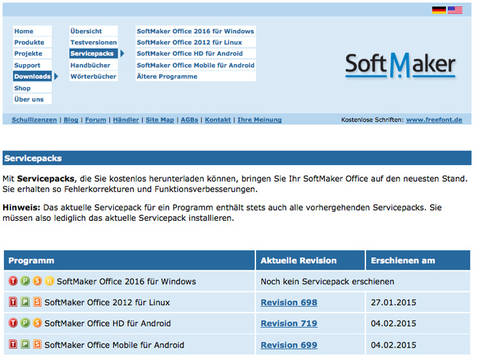This screenshot has width=480, height=363.
Task: Click orange Presentations icon in Office HD Android row
Action: coord(37,323)
